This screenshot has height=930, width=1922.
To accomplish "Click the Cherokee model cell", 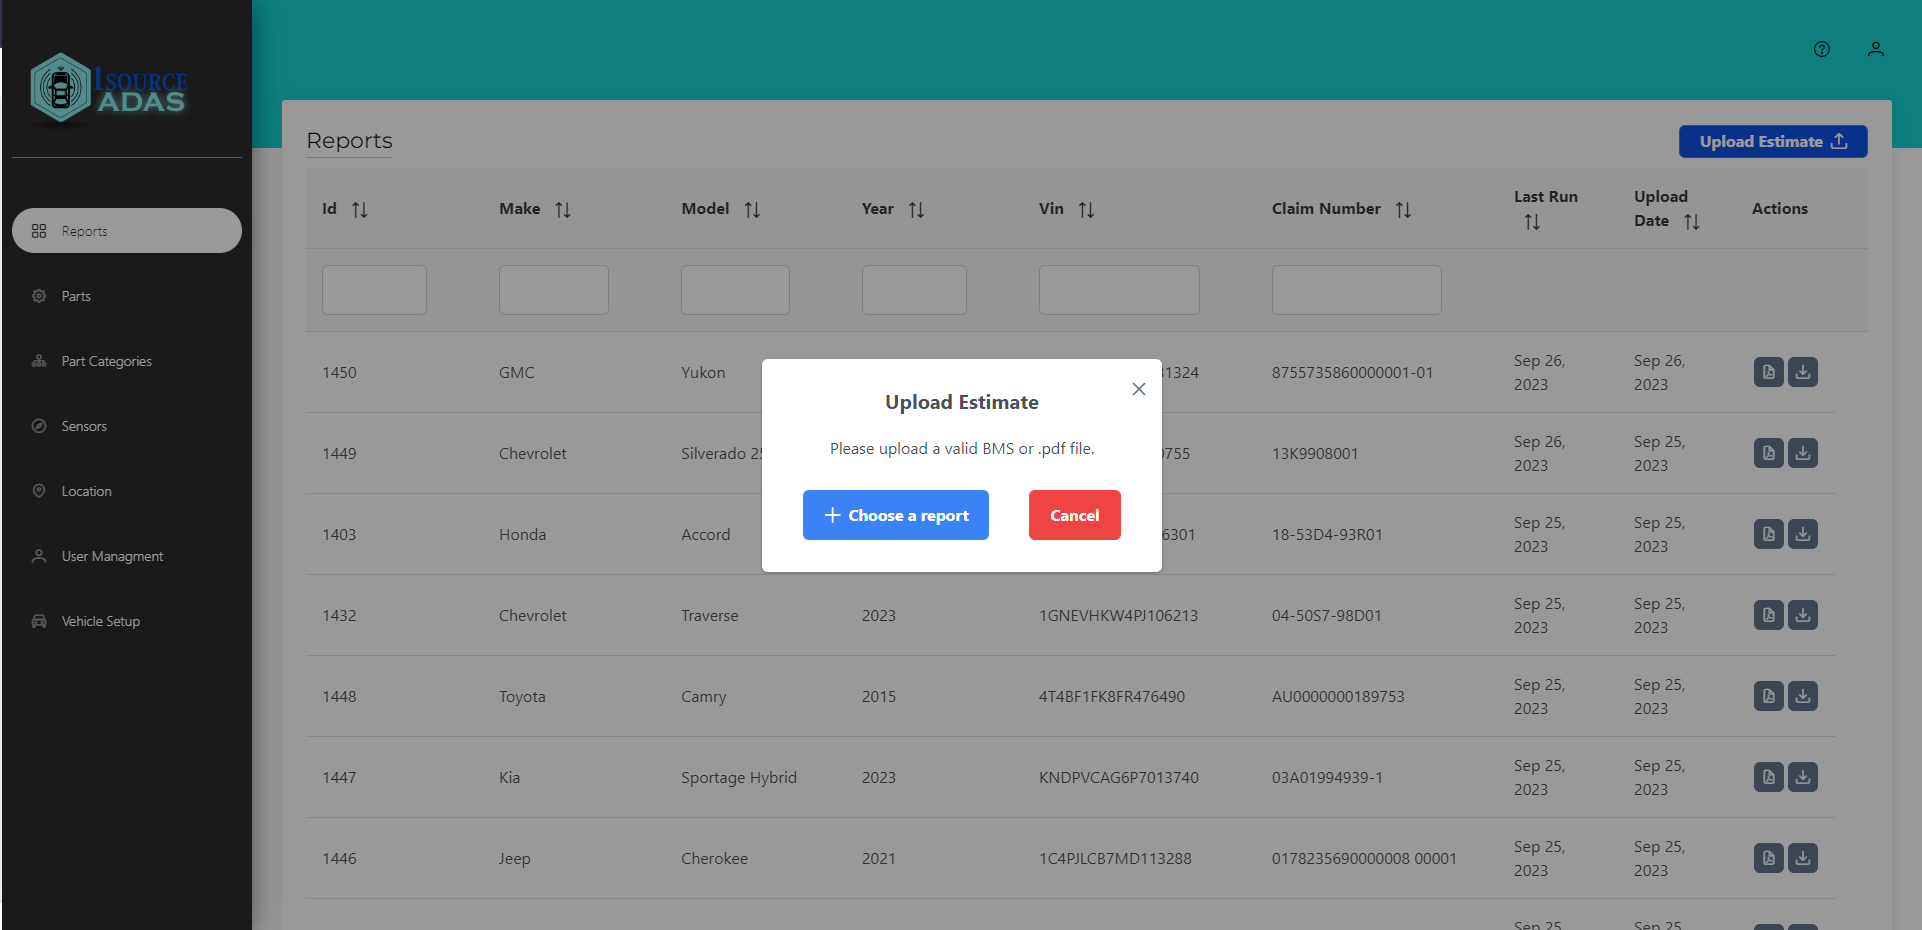I will [714, 858].
